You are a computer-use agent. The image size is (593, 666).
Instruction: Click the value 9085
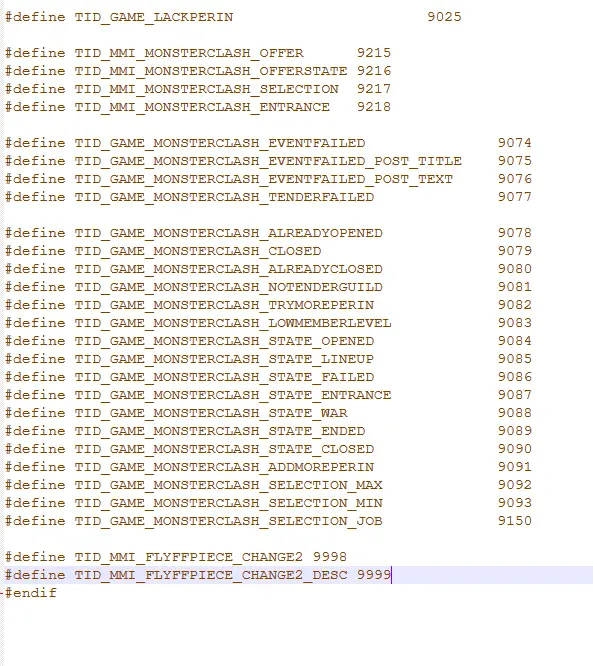(515, 359)
